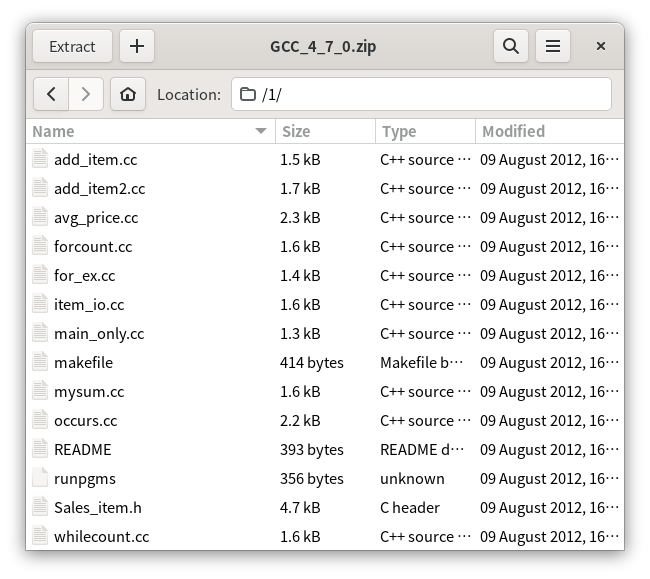Screen dimensions: 650x579
Task: Sort by the Modified column header
Action: 548,131
